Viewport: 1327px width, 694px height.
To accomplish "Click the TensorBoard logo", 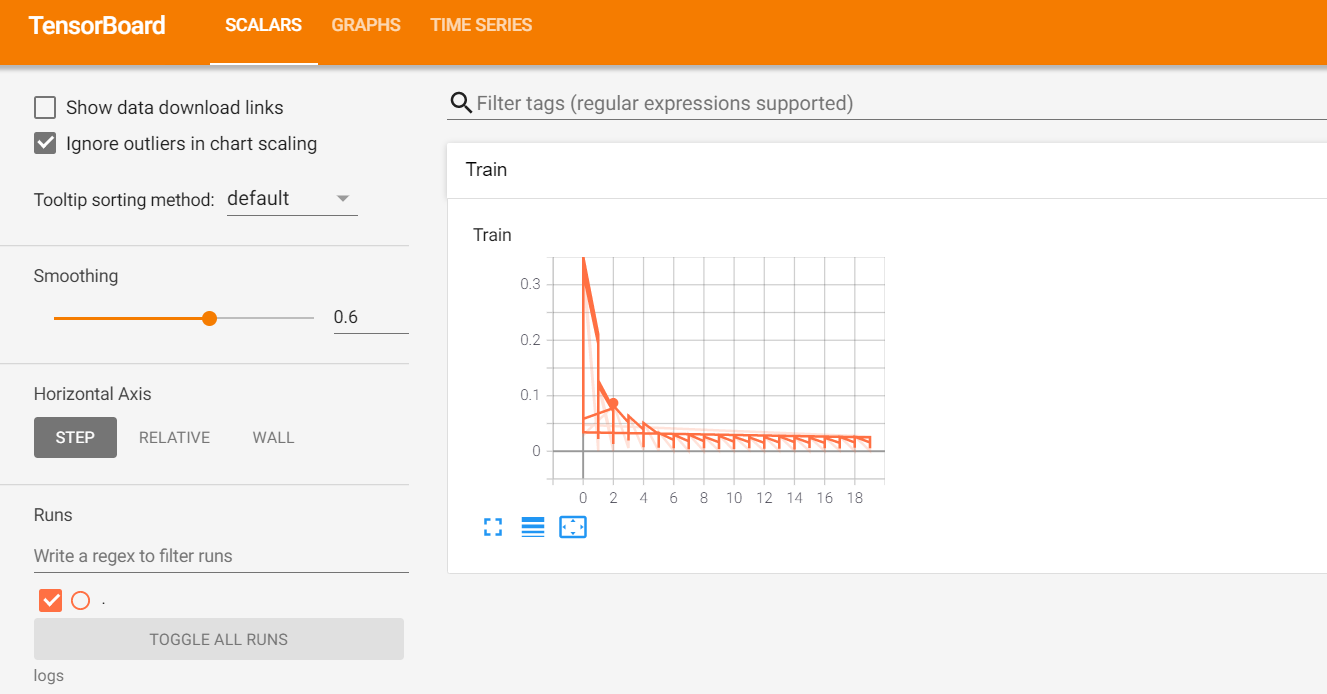I will (x=97, y=25).
